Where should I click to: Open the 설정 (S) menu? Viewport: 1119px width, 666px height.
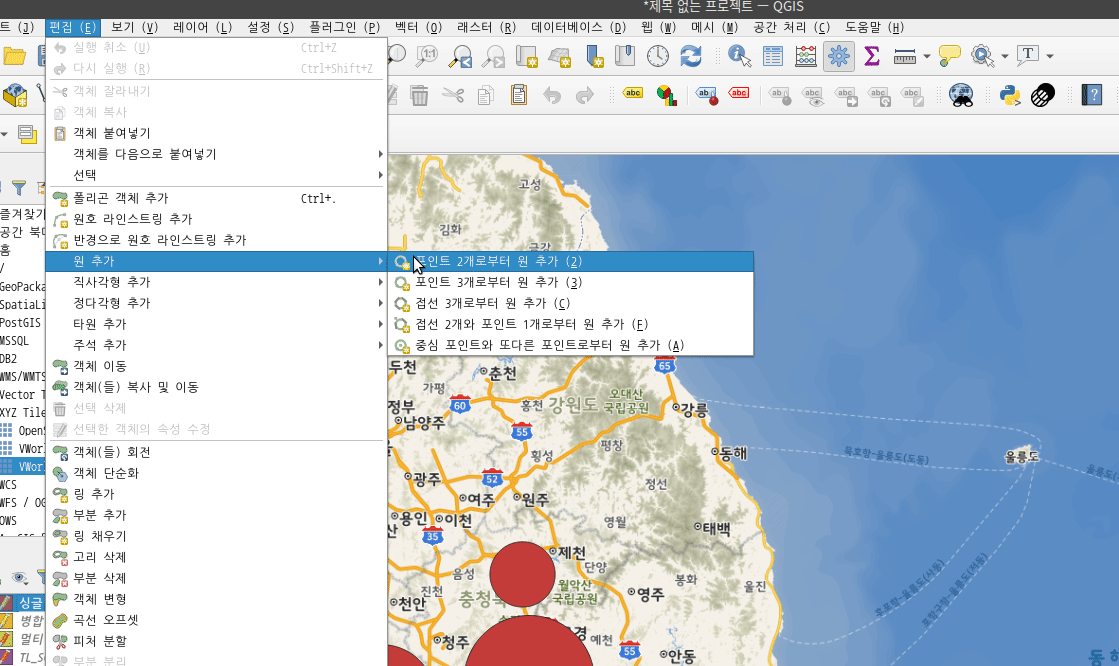coord(270,27)
